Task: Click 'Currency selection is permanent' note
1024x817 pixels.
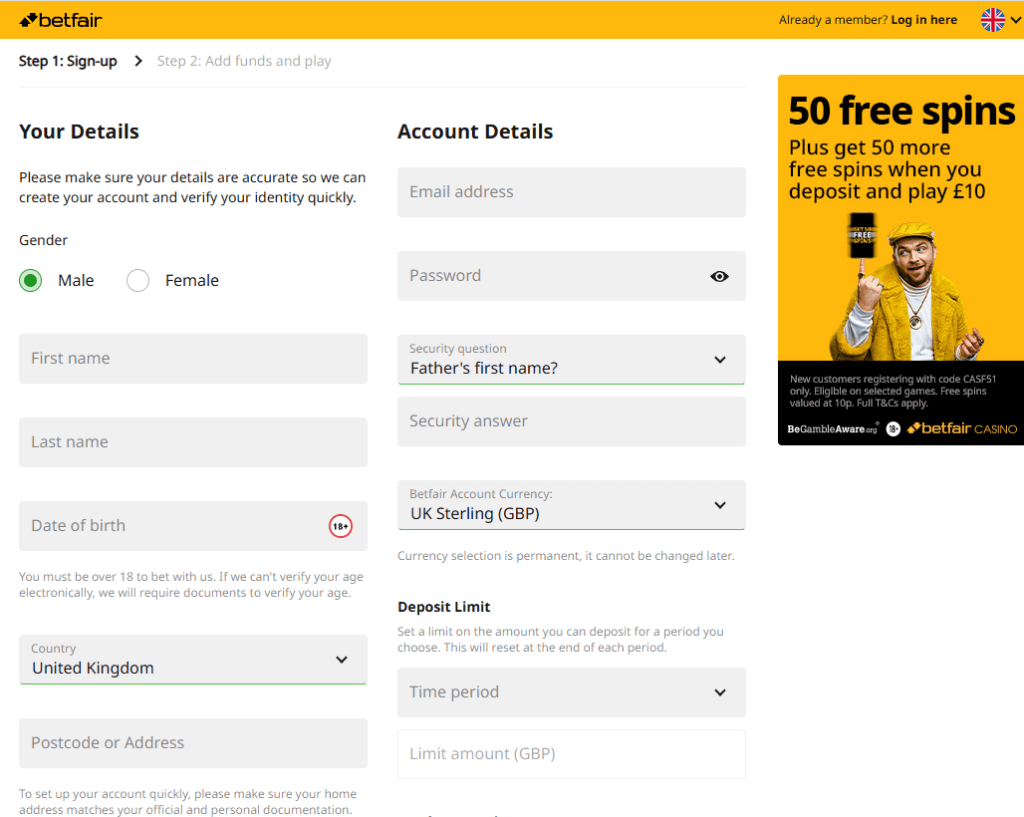Action: (566, 556)
